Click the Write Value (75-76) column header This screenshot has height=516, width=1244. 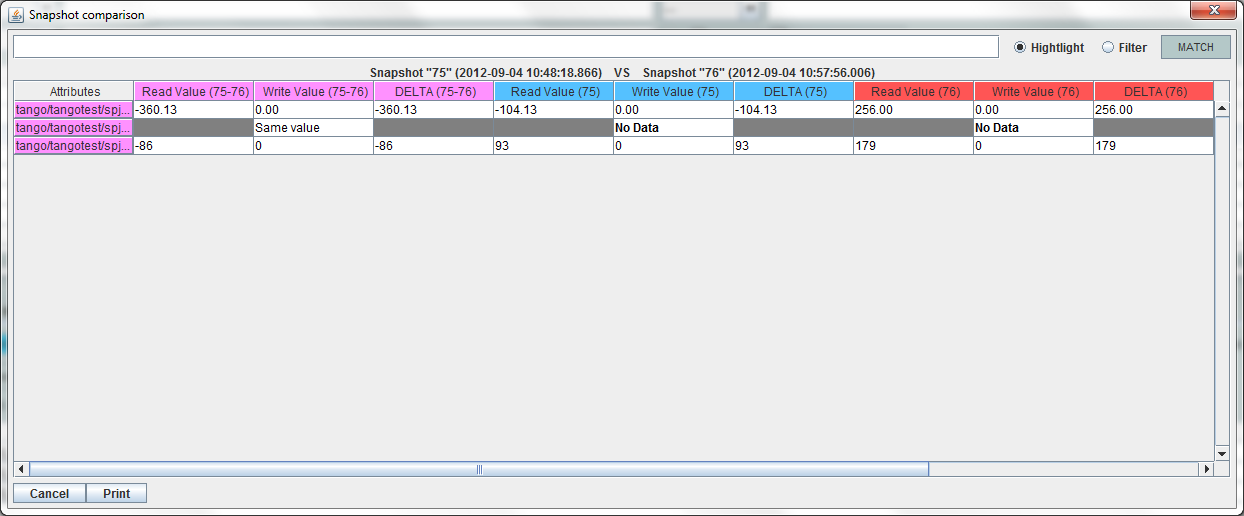(x=314, y=91)
